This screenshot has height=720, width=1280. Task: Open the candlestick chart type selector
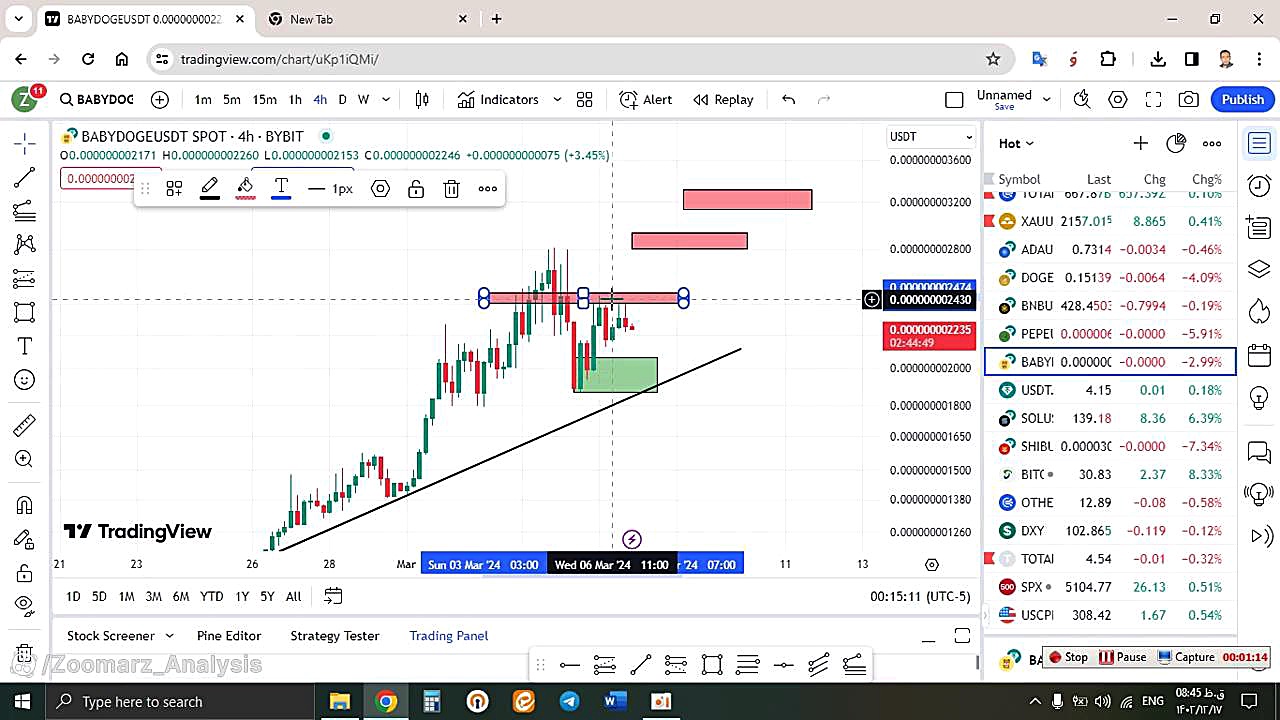[422, 99]
